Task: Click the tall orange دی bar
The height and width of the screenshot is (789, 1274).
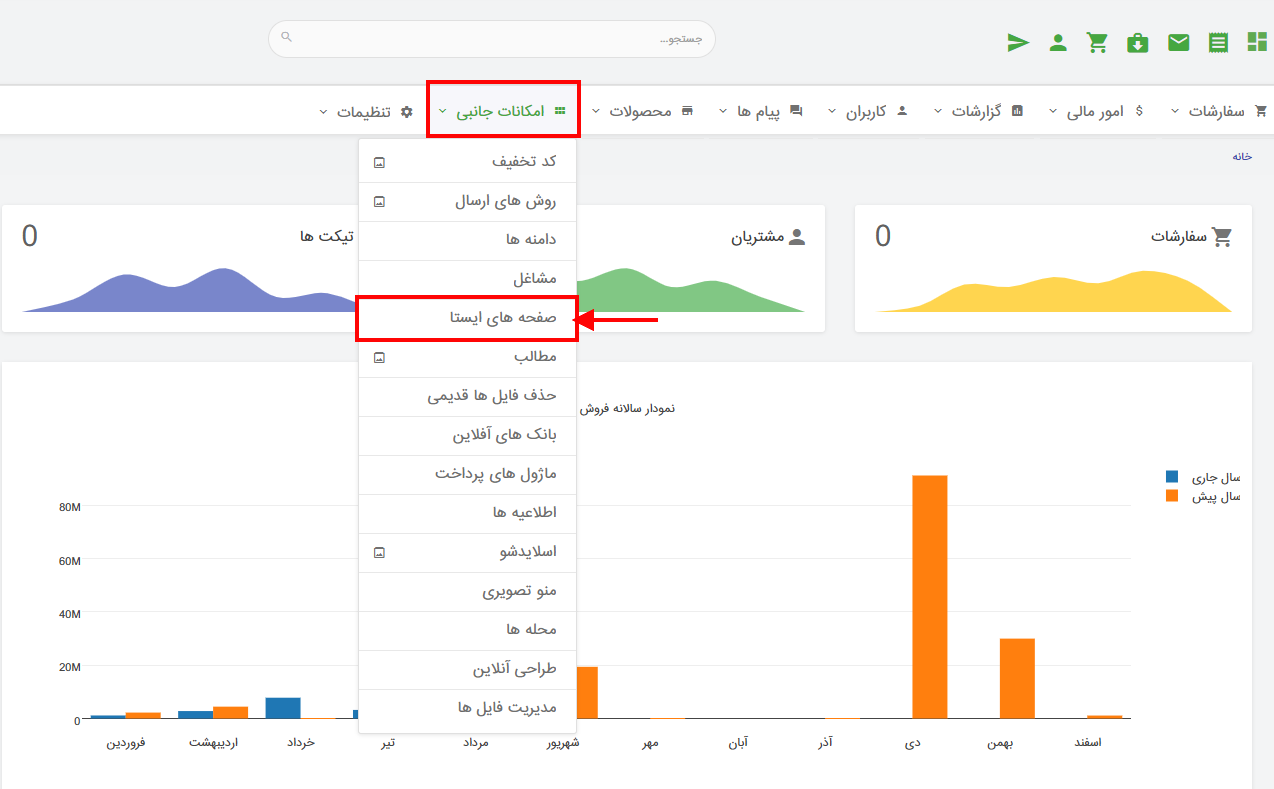Action: [x=930, y=597]
